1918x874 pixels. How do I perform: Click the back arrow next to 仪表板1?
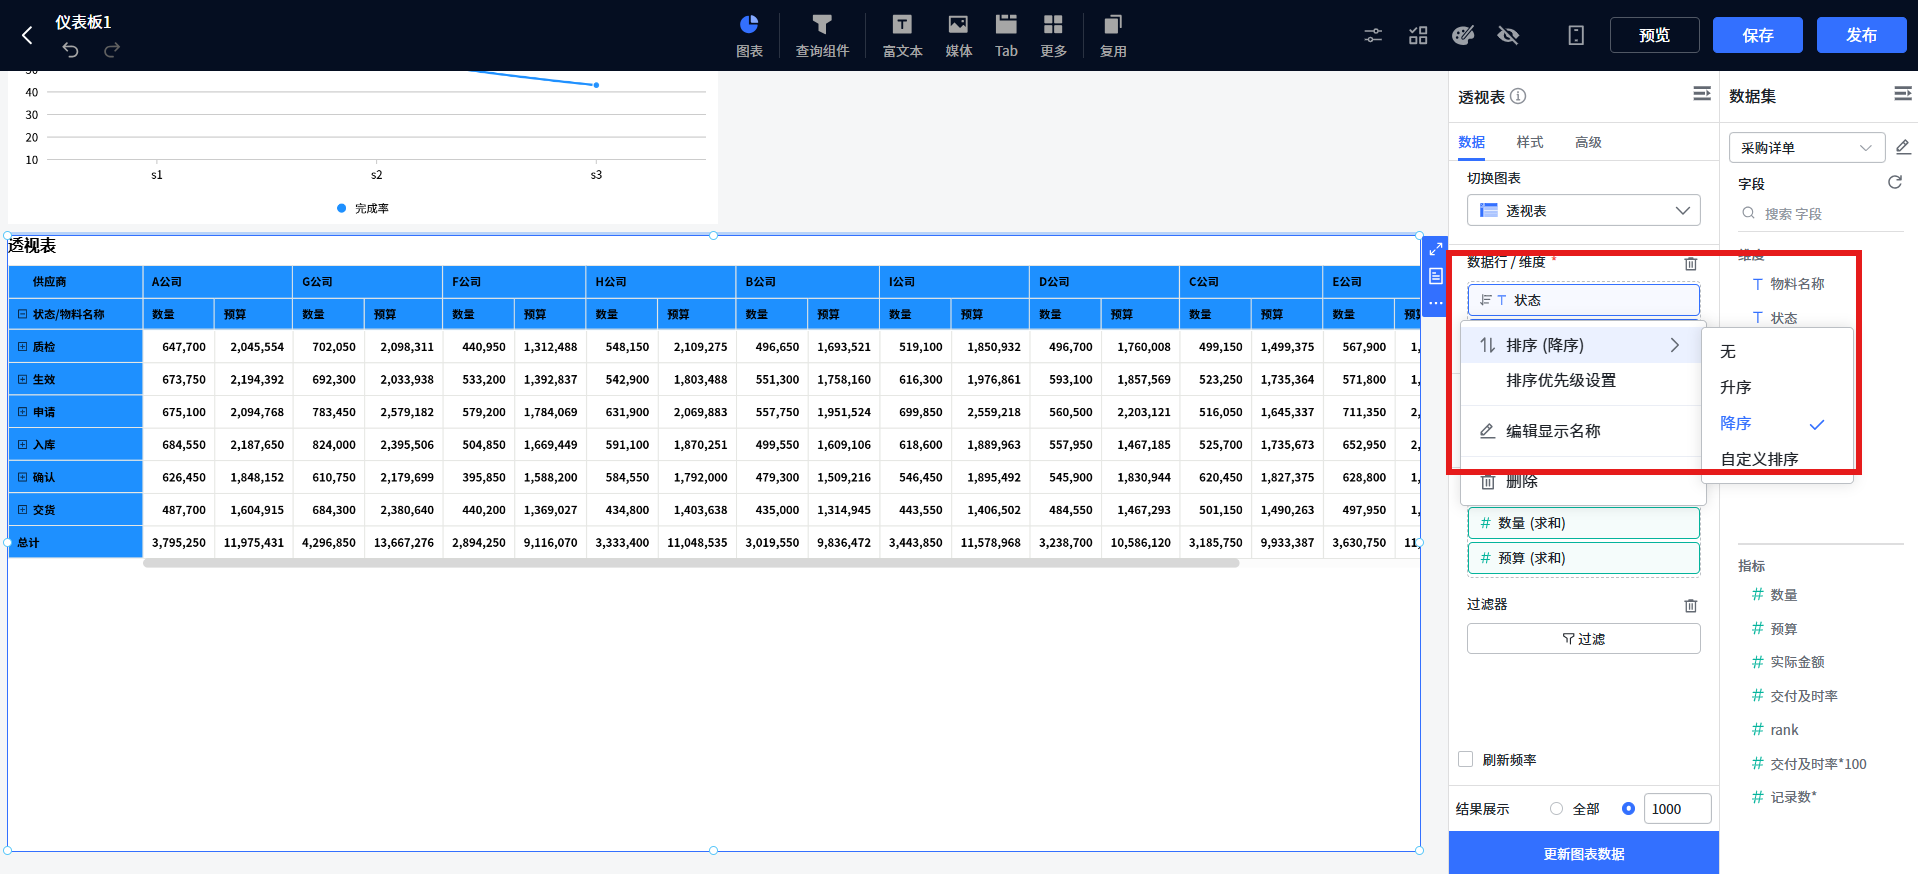27,35
